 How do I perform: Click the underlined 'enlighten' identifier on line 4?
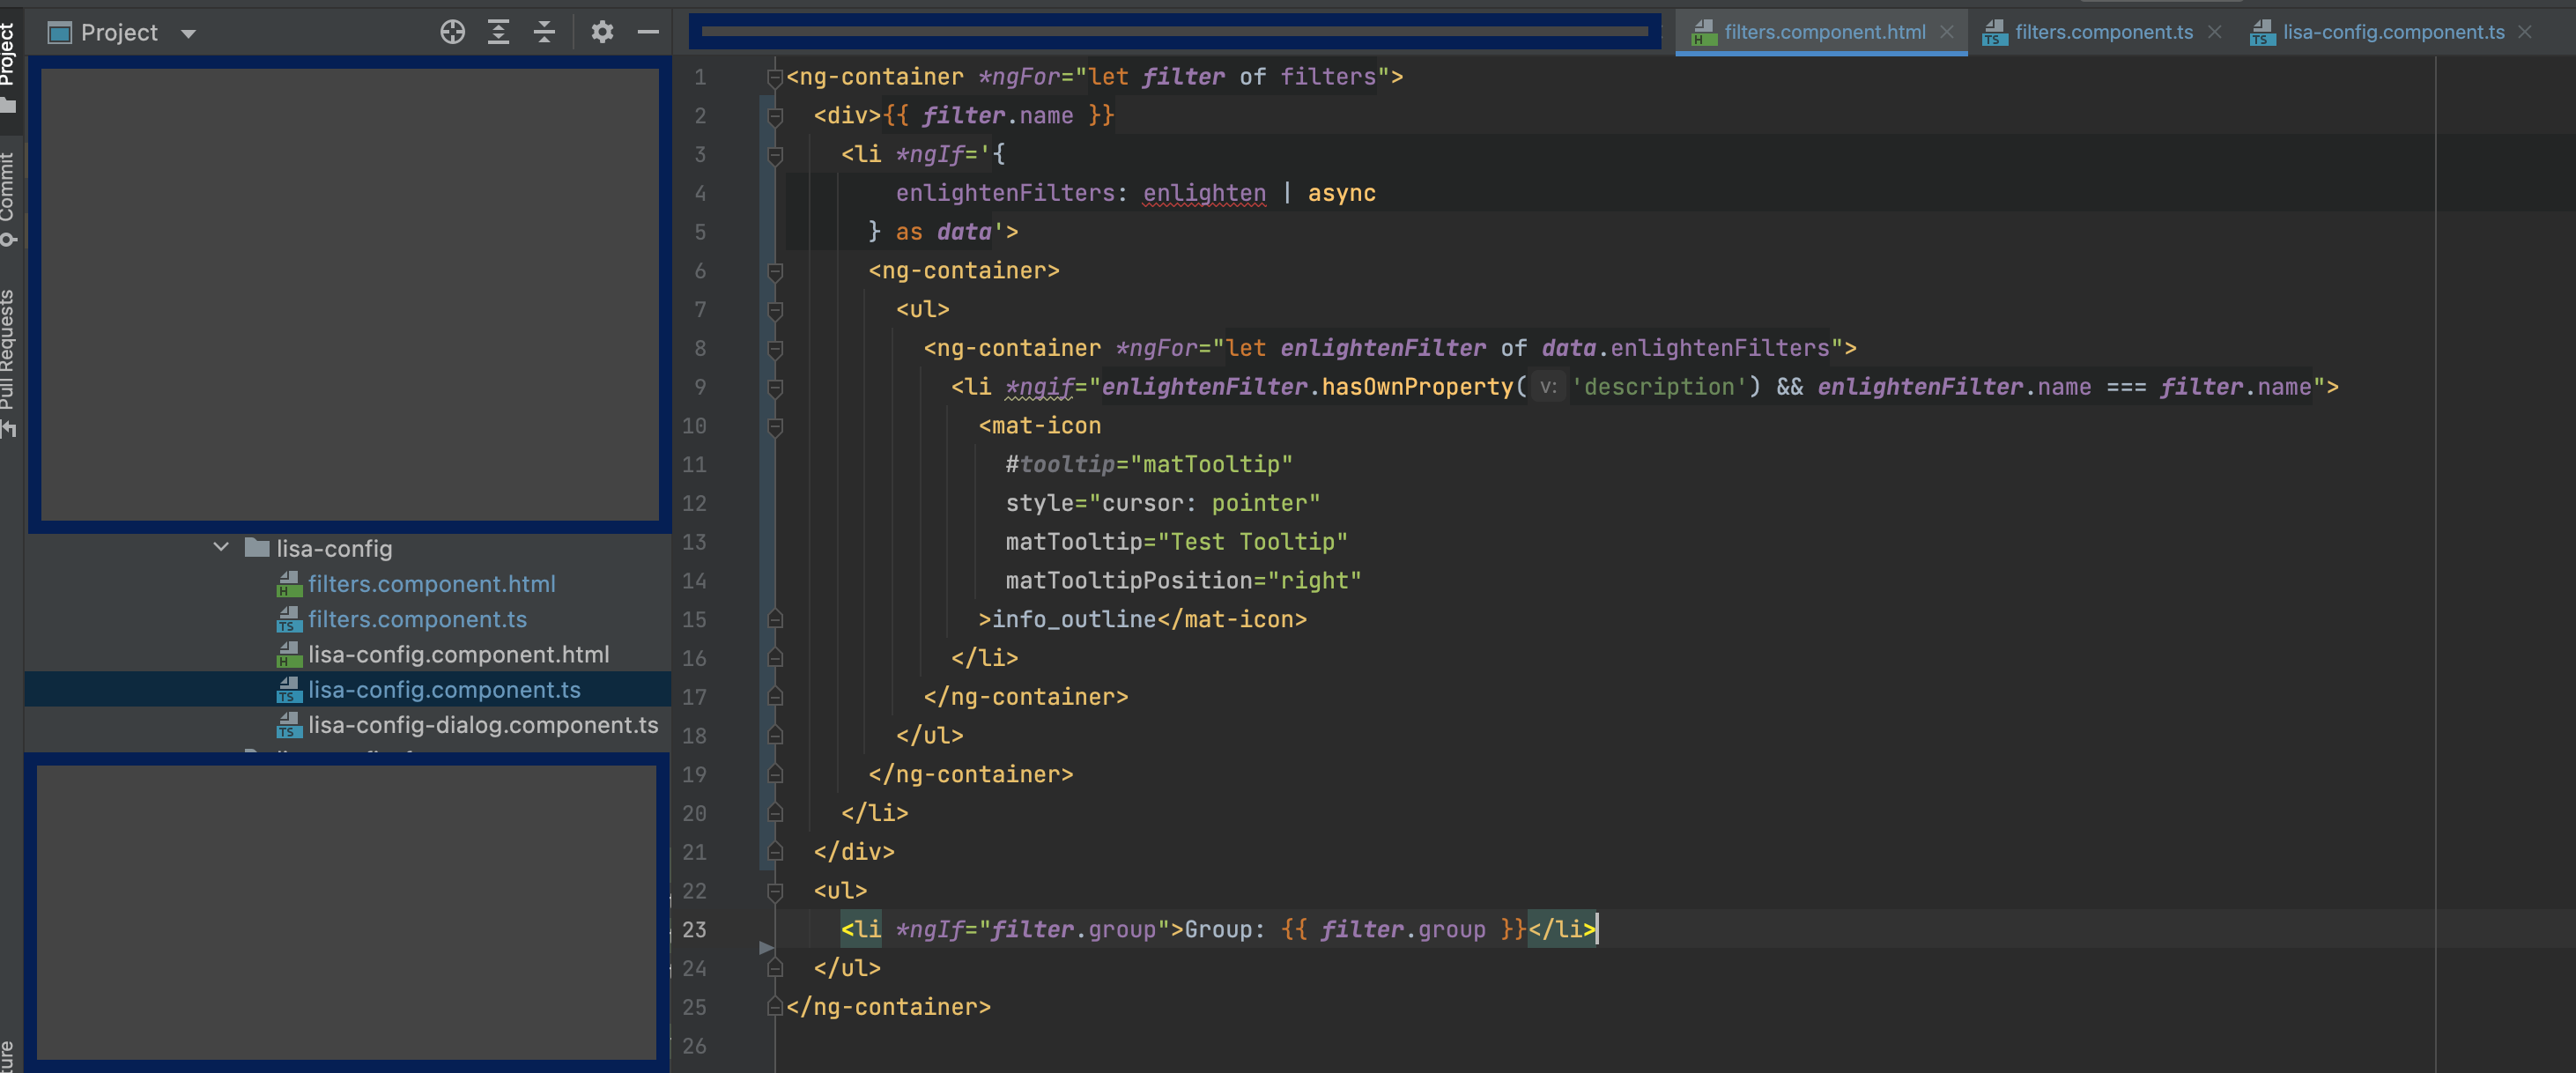pyautogui.click(x=1204, y=193)
